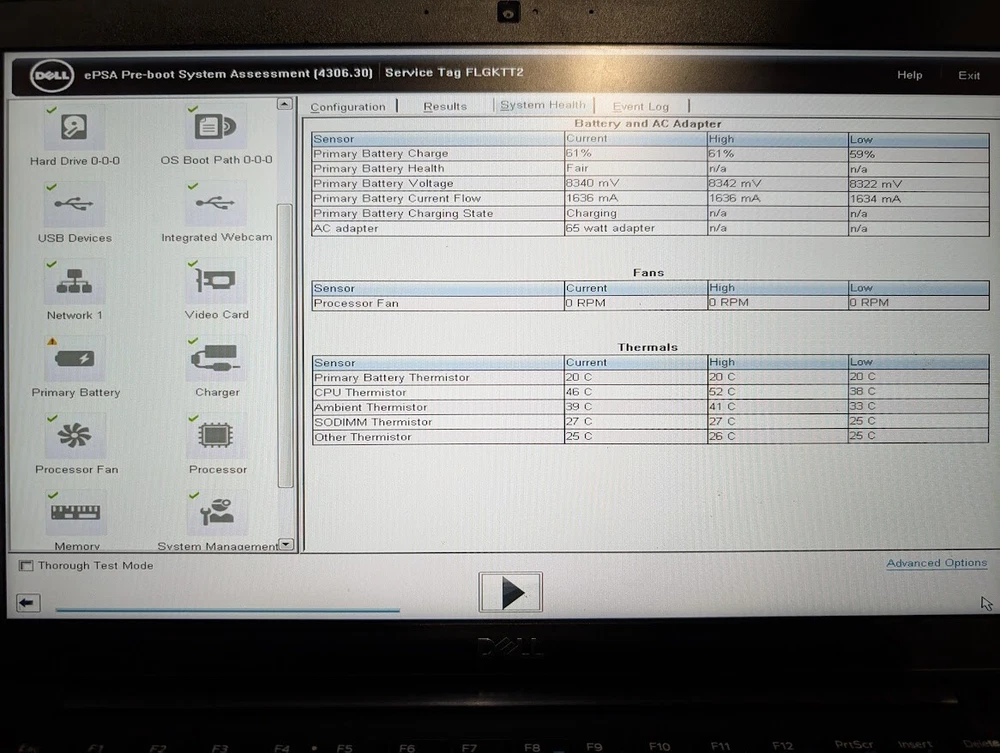This screenshot has width=1000, height=753.
Task: Select the Processor Fan icon
Action: [x=75, y=436]
